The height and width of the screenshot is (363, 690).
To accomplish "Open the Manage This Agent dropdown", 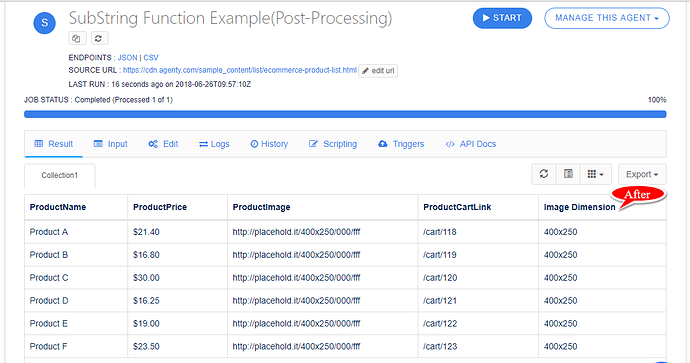I will click(x=607, y=18).
